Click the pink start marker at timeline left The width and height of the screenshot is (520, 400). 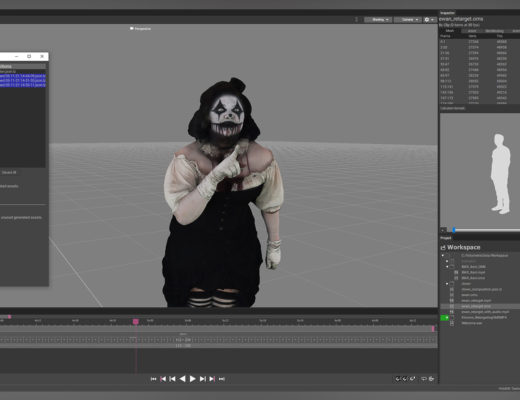point(10,317)
